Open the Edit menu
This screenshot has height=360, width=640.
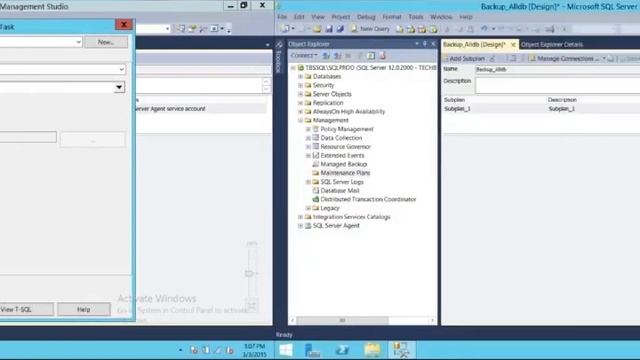pyautogui.click(x=299, y=17)
